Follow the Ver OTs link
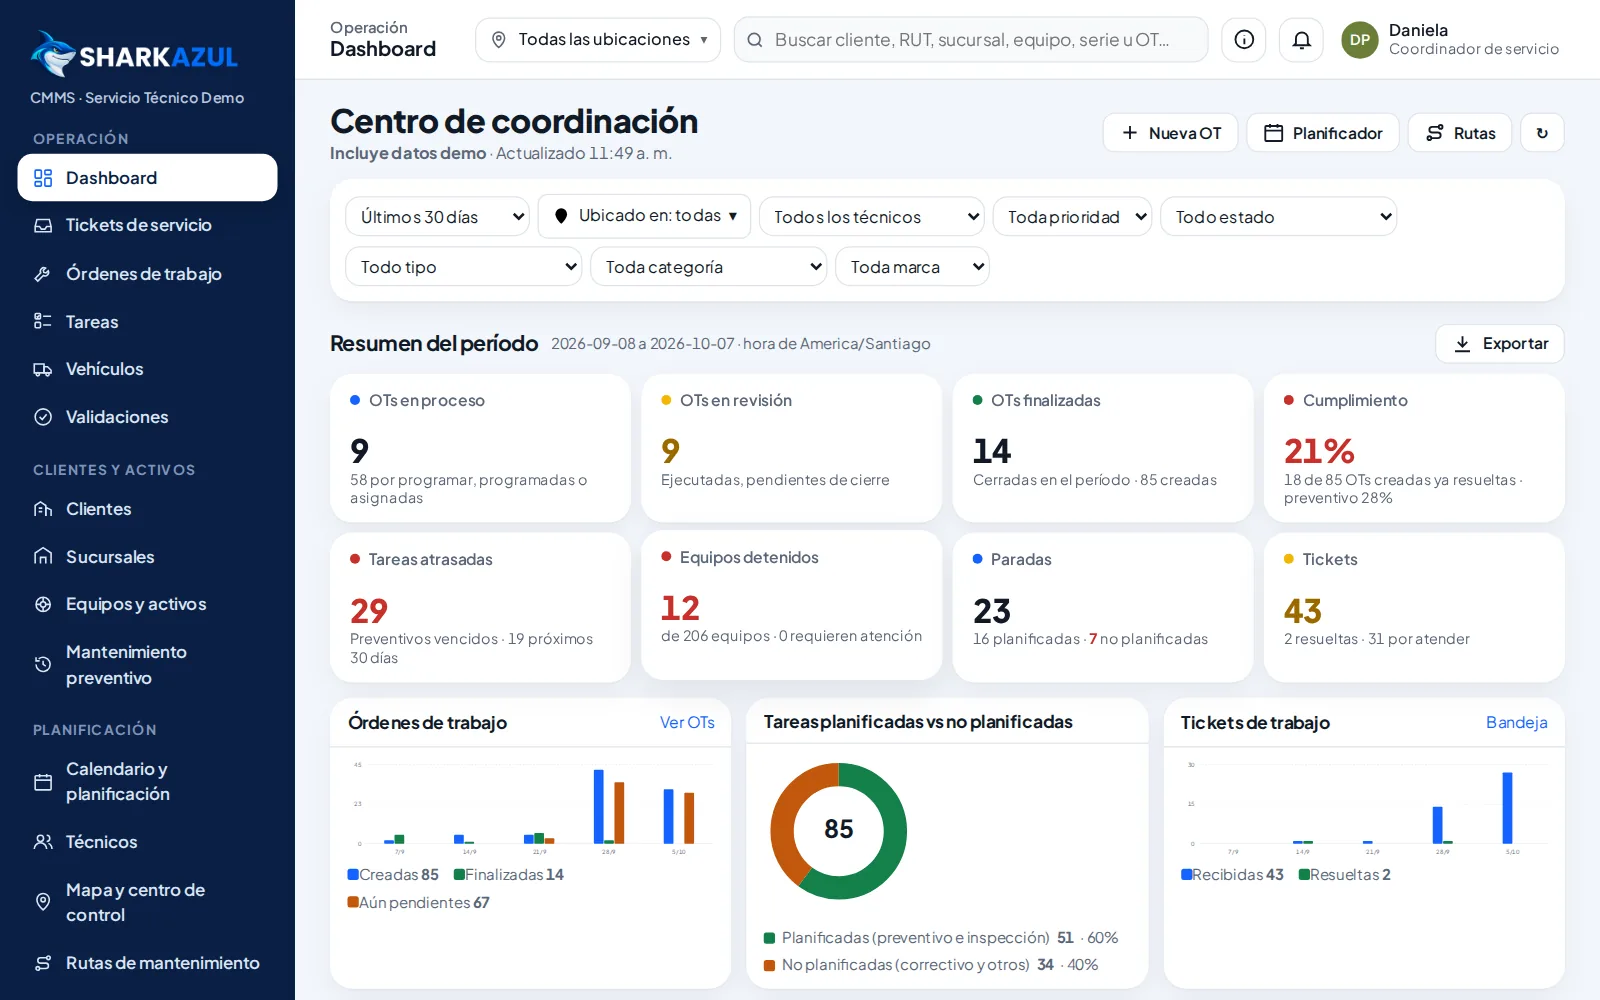Screen dimensions: 1600x1000 687,722
